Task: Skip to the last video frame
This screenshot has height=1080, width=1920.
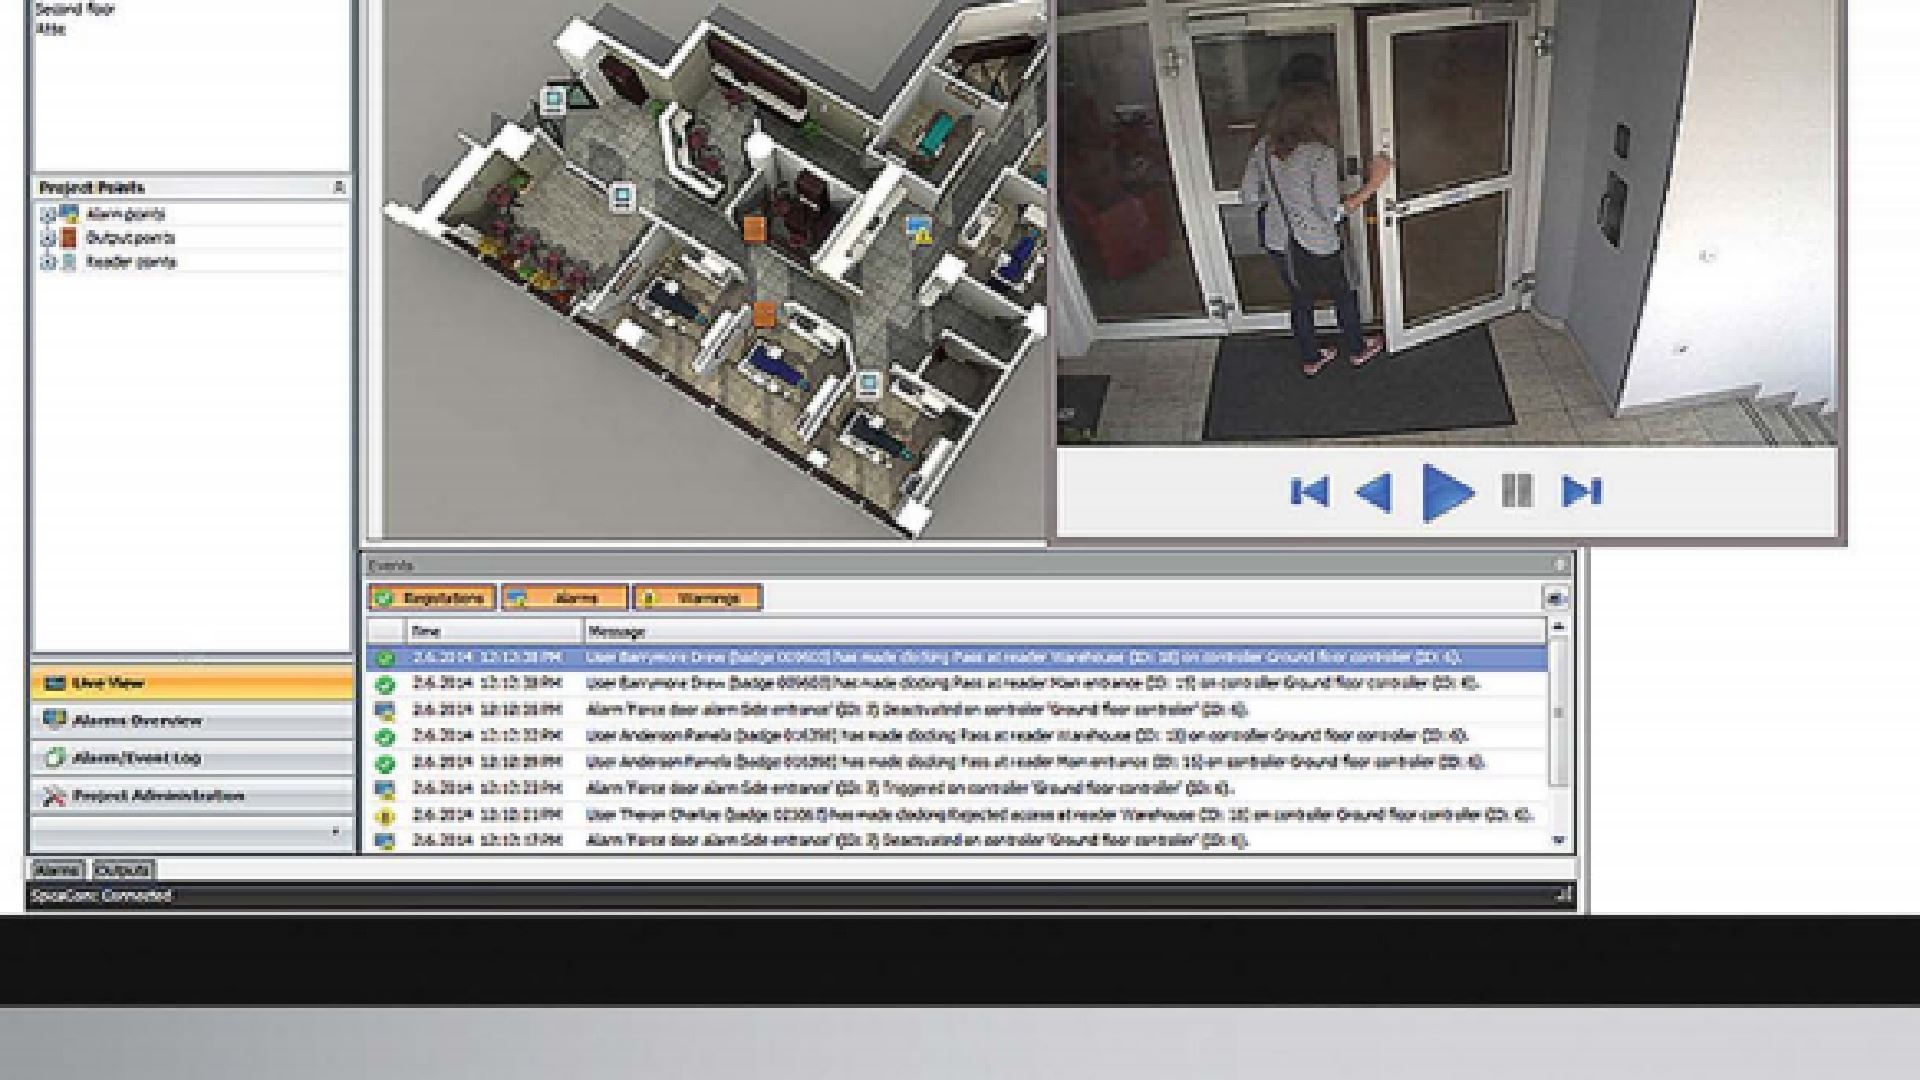Action: pos(1581,490)
